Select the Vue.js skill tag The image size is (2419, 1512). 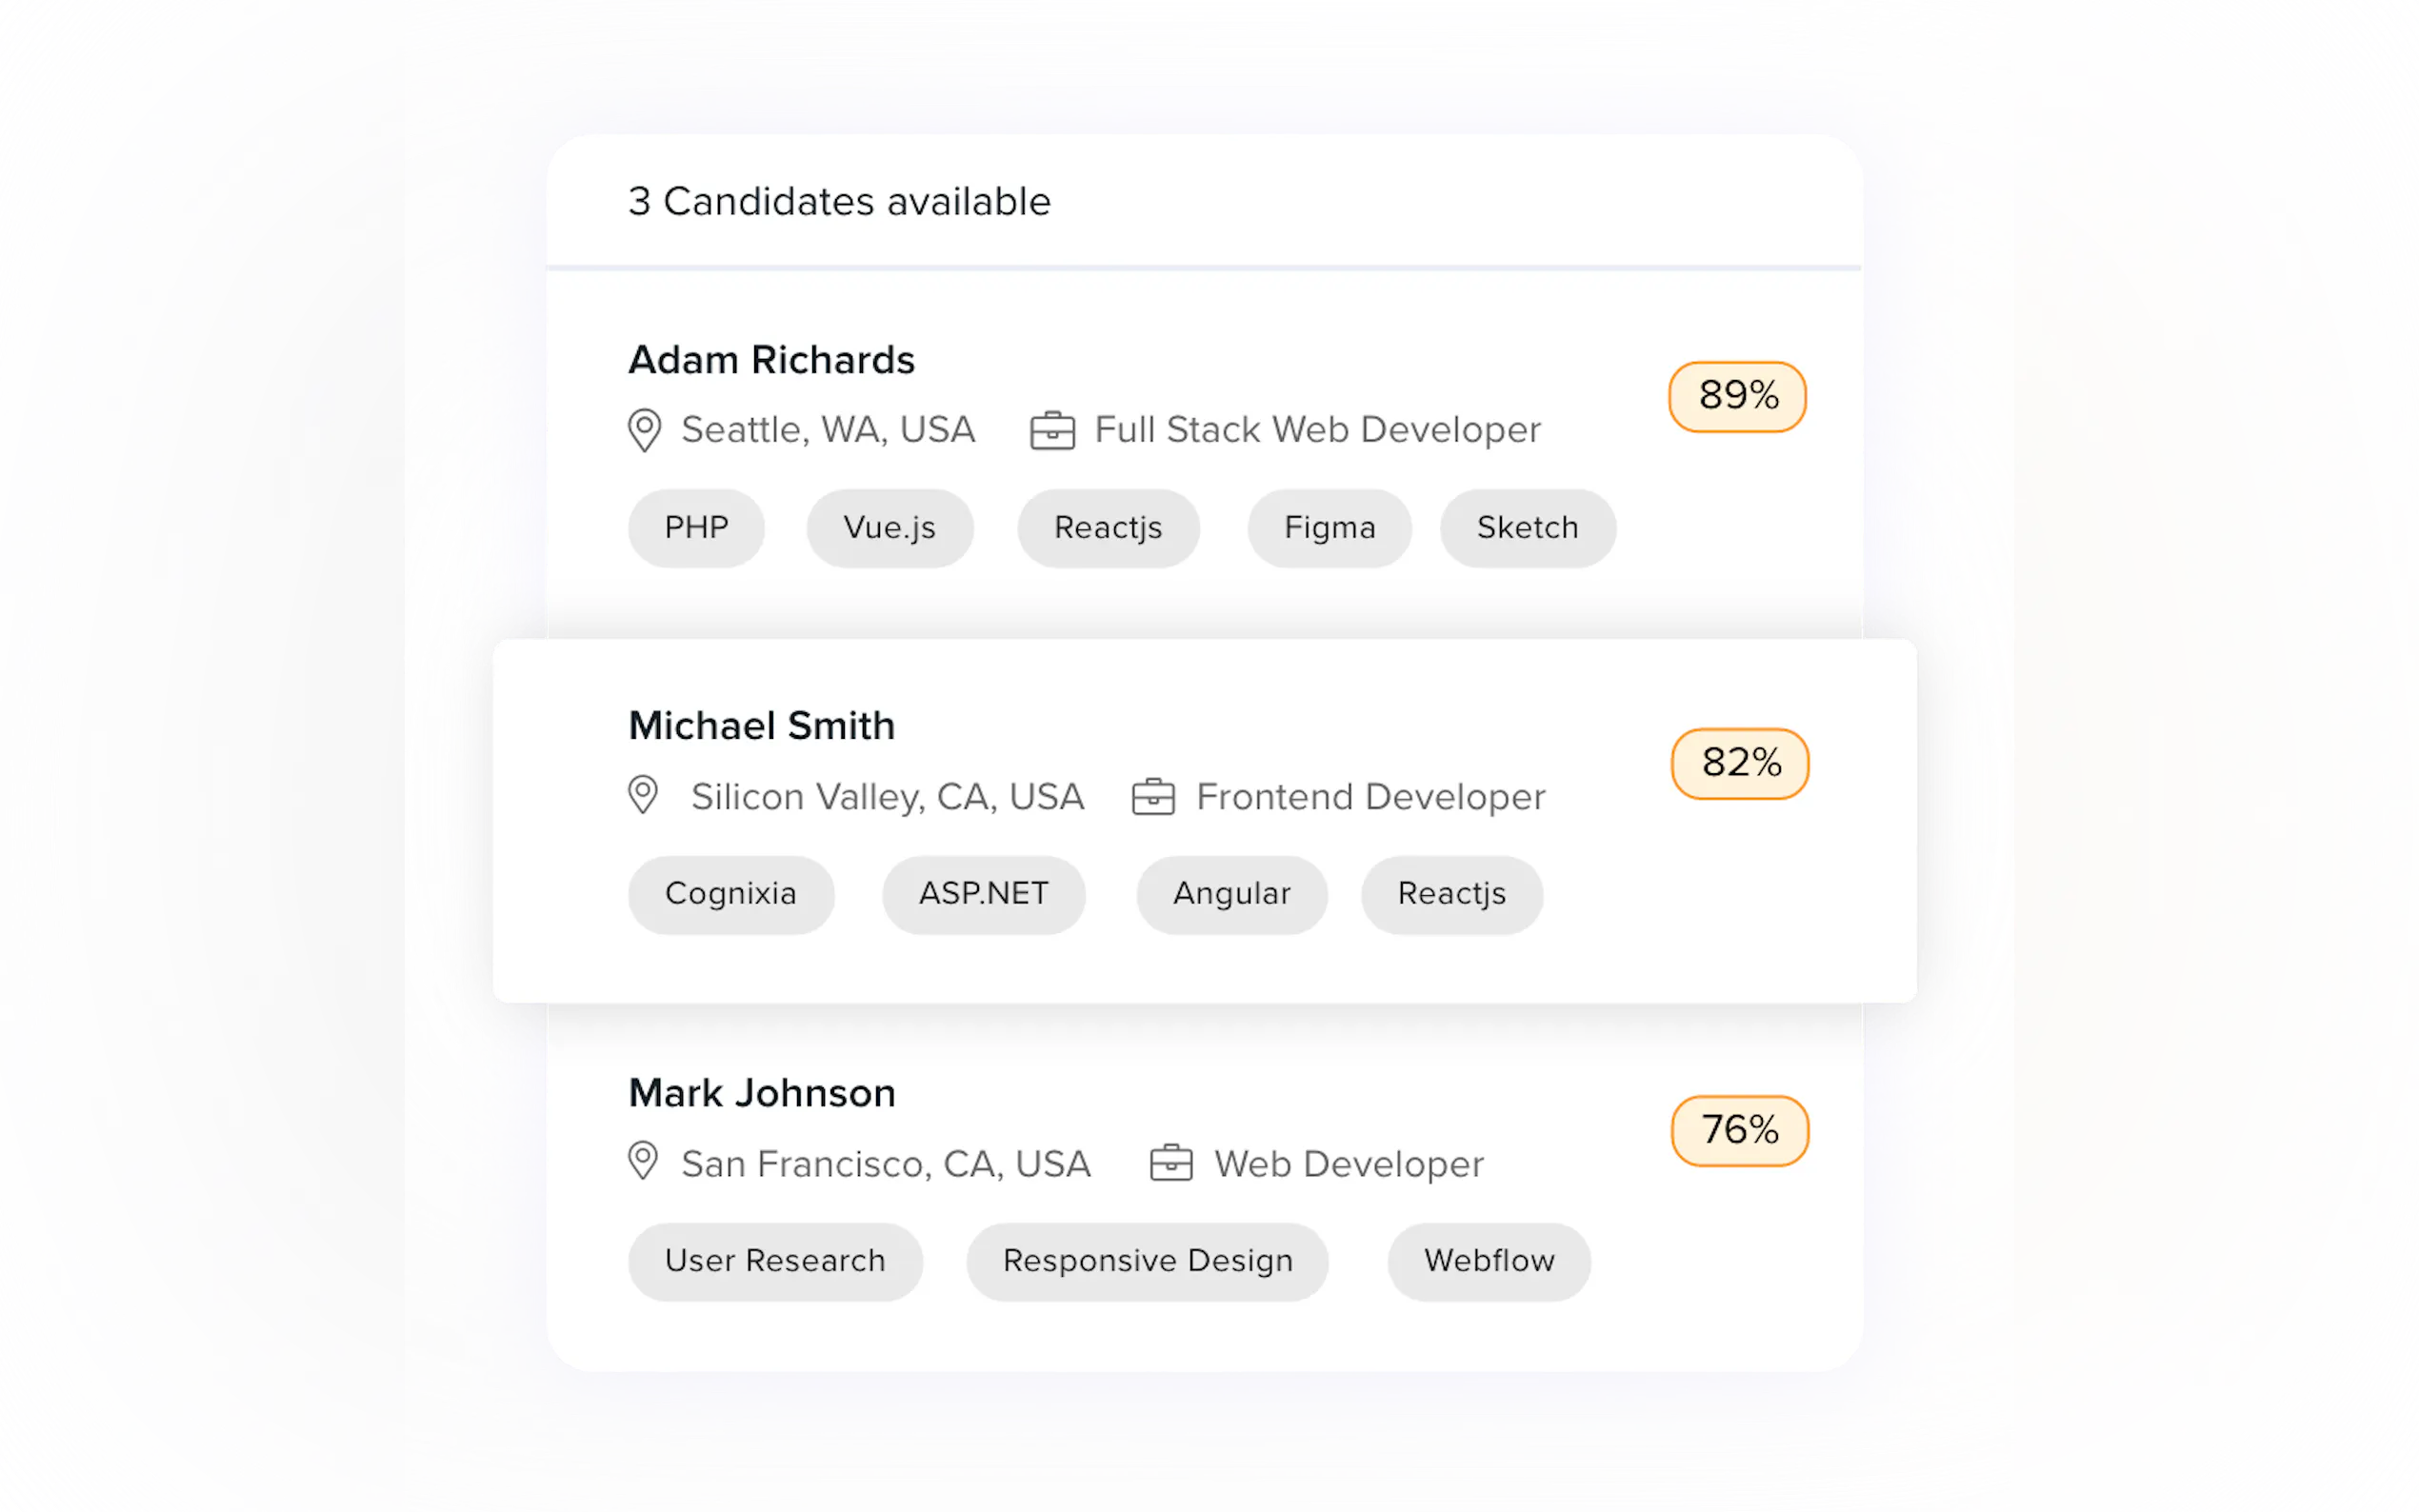coord(890,528)
